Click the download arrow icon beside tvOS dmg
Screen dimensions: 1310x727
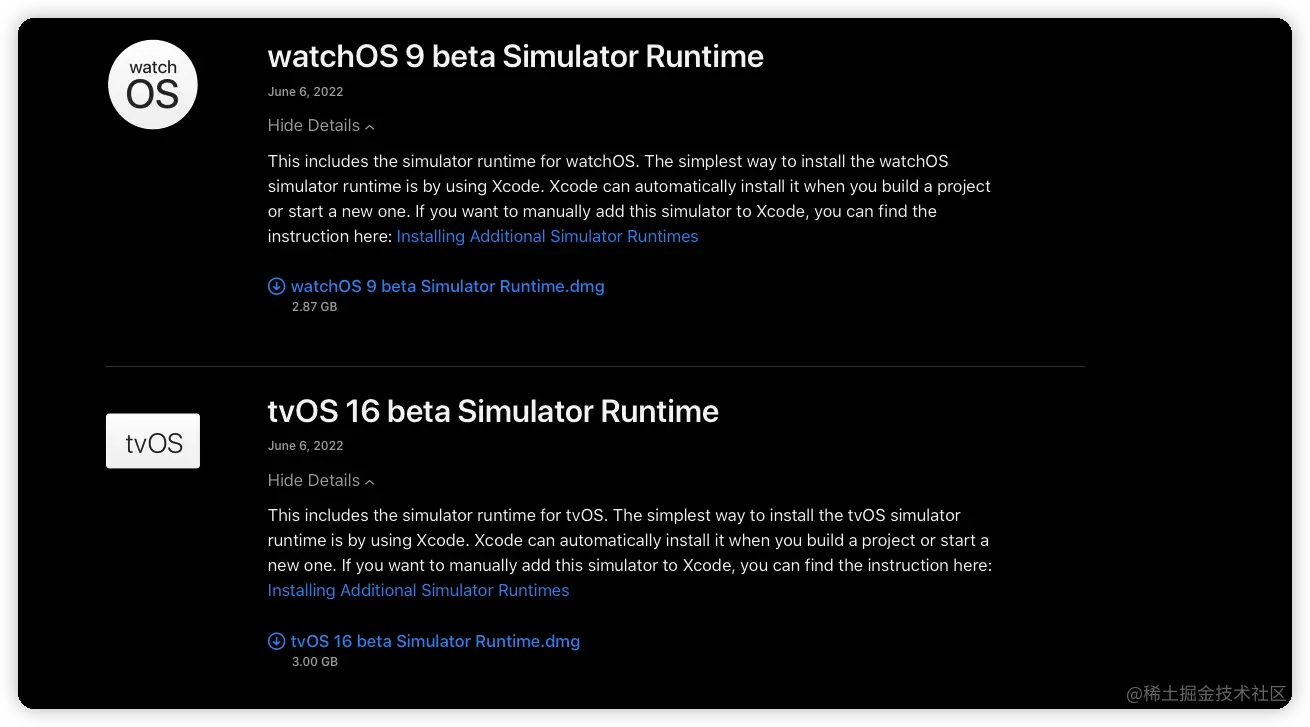[277, 641]
